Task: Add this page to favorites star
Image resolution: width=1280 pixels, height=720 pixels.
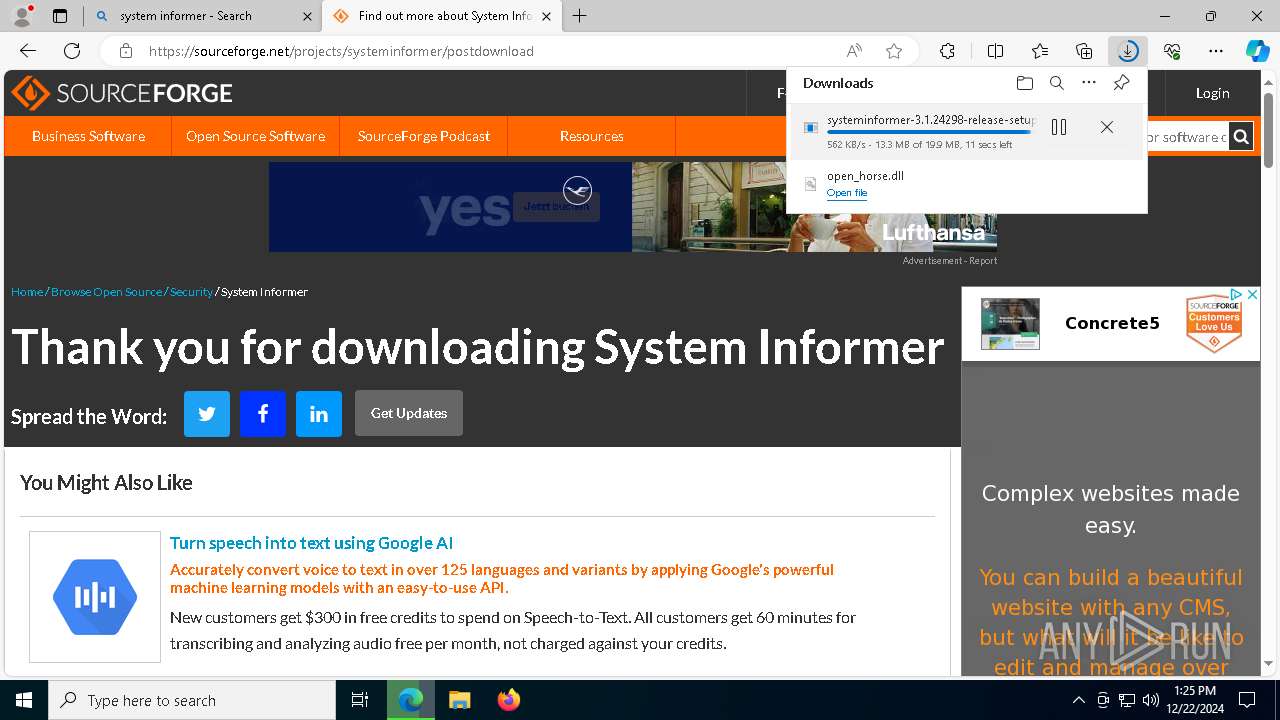Action: pos(894,51)
